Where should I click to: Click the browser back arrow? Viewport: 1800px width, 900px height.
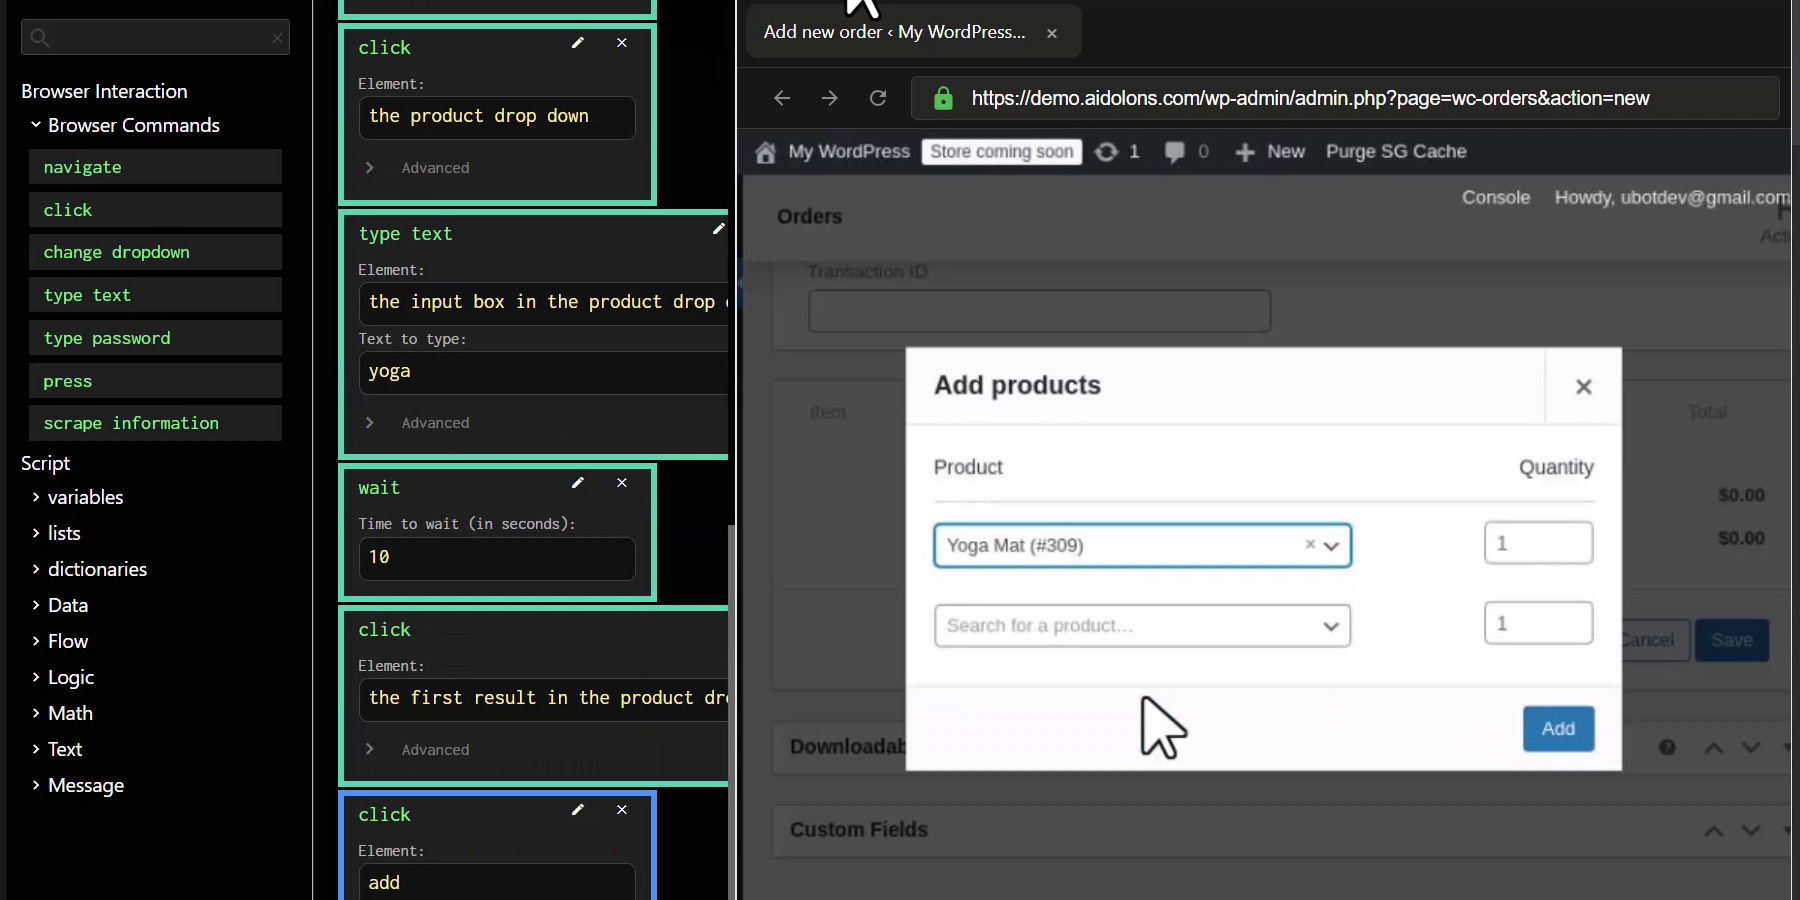tap(782, 97)
